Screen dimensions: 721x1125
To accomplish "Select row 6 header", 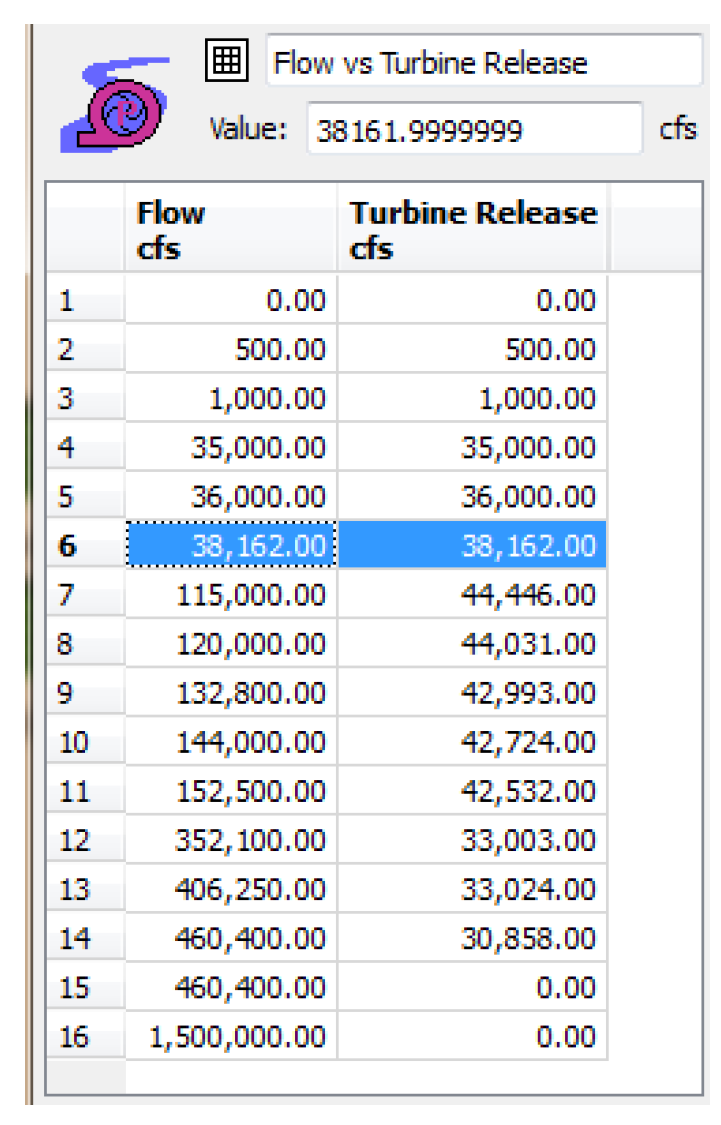I will (85, 546).
